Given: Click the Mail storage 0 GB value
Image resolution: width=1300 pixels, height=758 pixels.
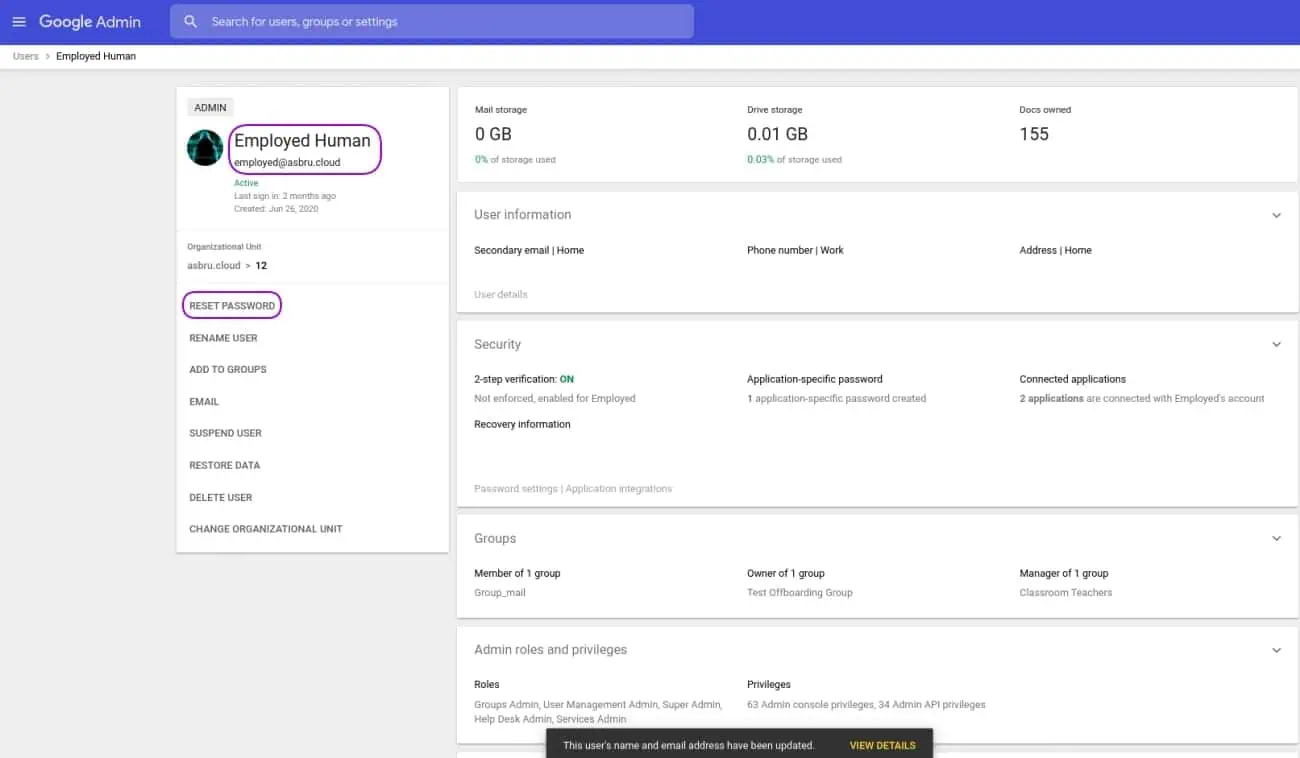Looking at the screenshot, I should coord(493,134).
